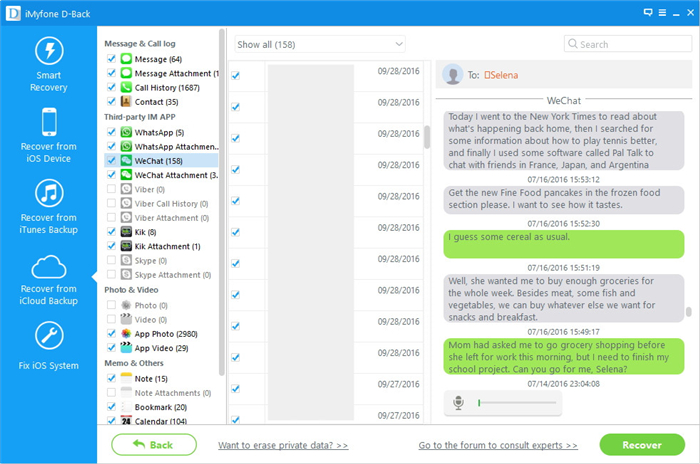Viewport: 700px width, 464px height.
Task: Check the Photo (0) checkbox
Action: click(112, 305)
